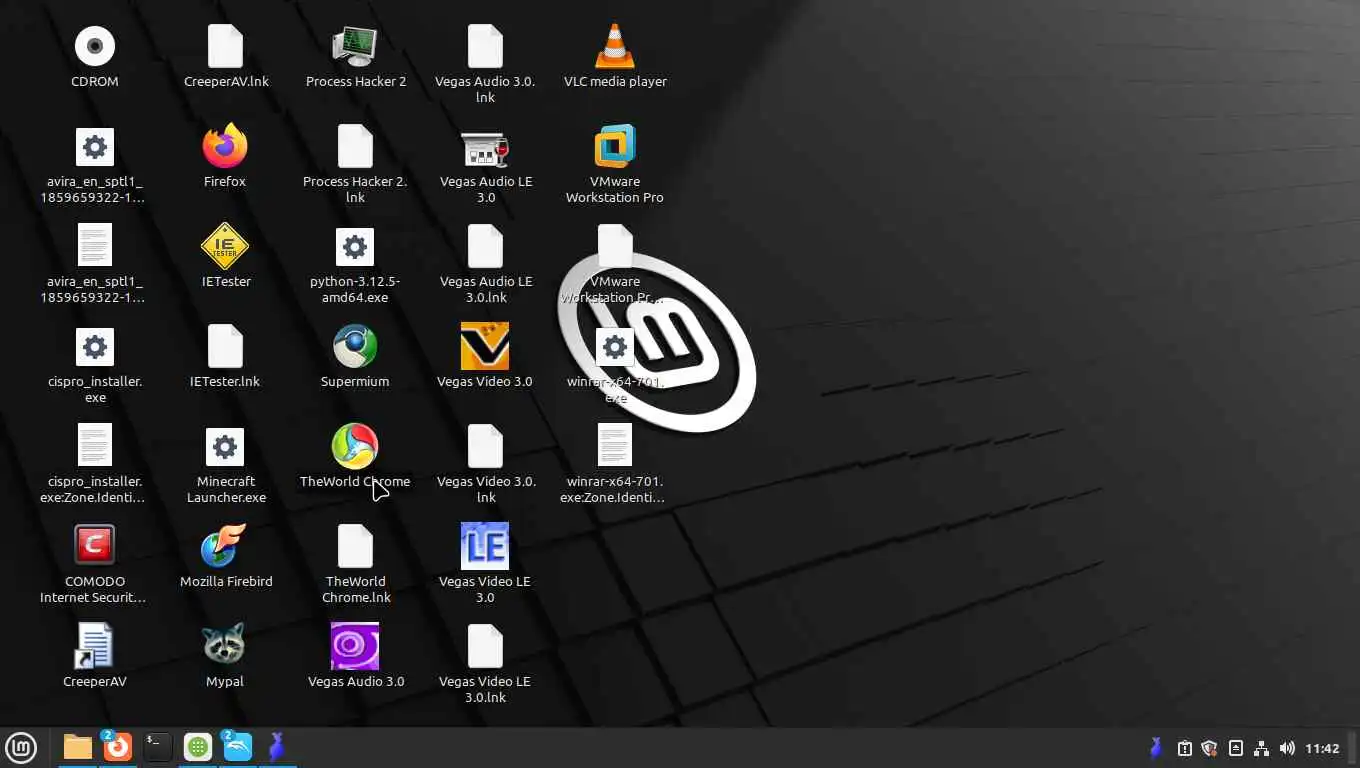
Task: Select Minecraft Launcher.exe file
Action: pyautogui.click(x=225, y=447)
